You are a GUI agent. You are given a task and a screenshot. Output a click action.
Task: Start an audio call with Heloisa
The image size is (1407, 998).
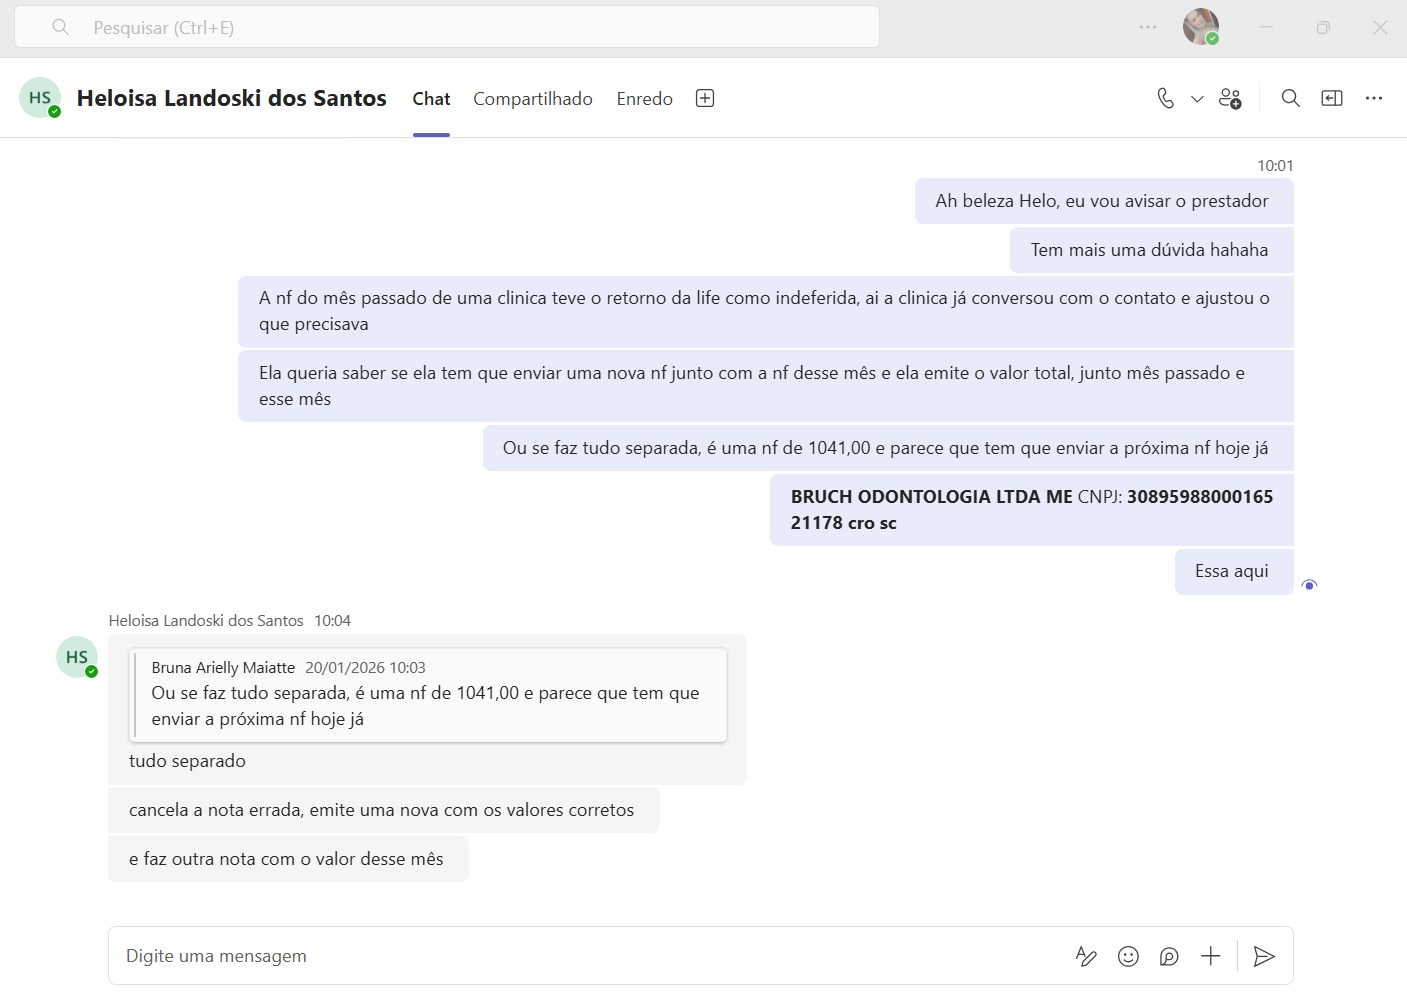(x=1165, y=98)
